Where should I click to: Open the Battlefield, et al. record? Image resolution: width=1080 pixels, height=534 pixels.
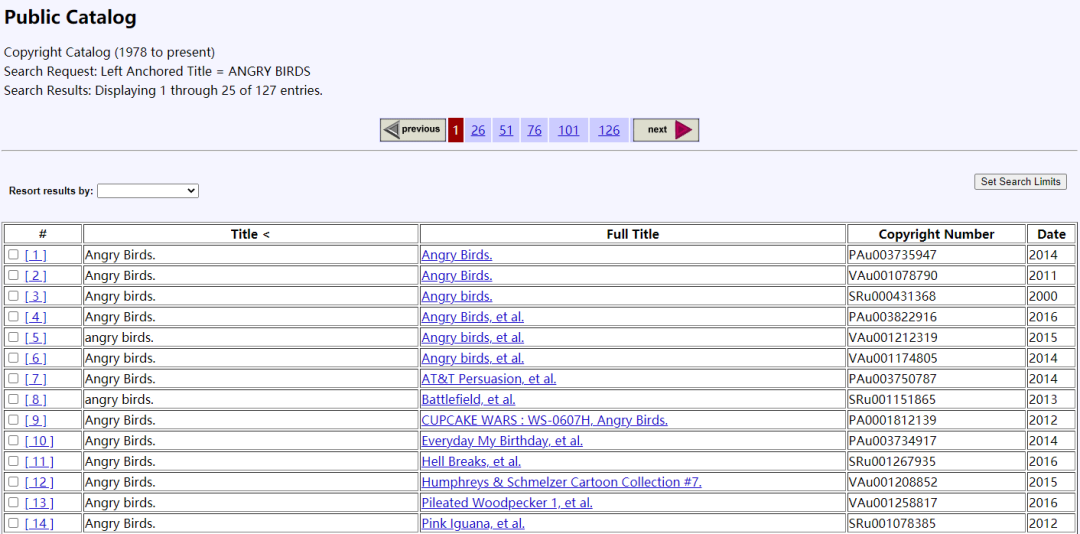point(468,400)
